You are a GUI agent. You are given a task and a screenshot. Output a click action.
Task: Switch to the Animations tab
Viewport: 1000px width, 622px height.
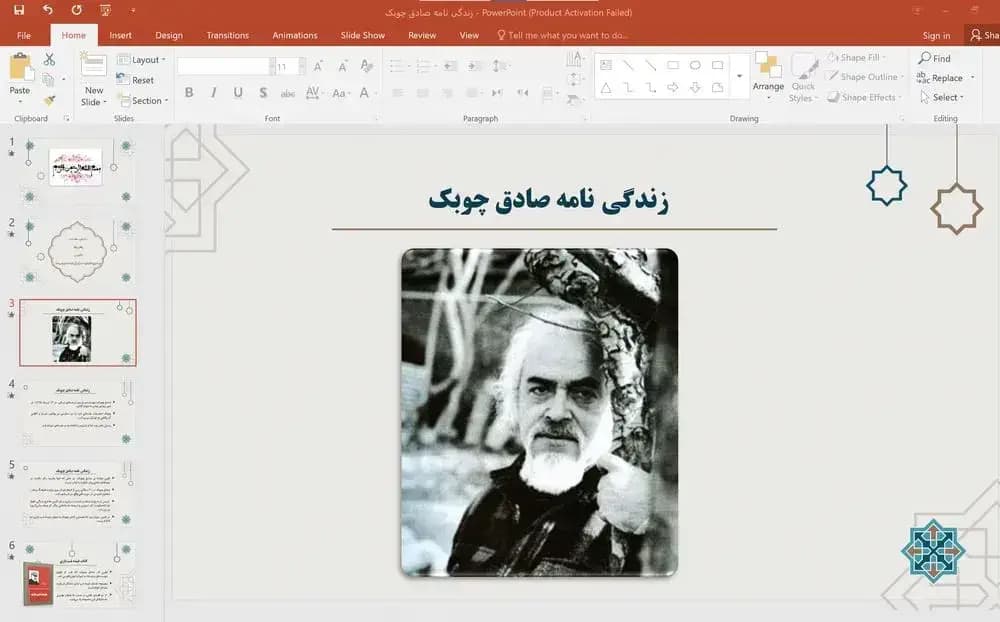pyautogui.click(x=295, y=35)
